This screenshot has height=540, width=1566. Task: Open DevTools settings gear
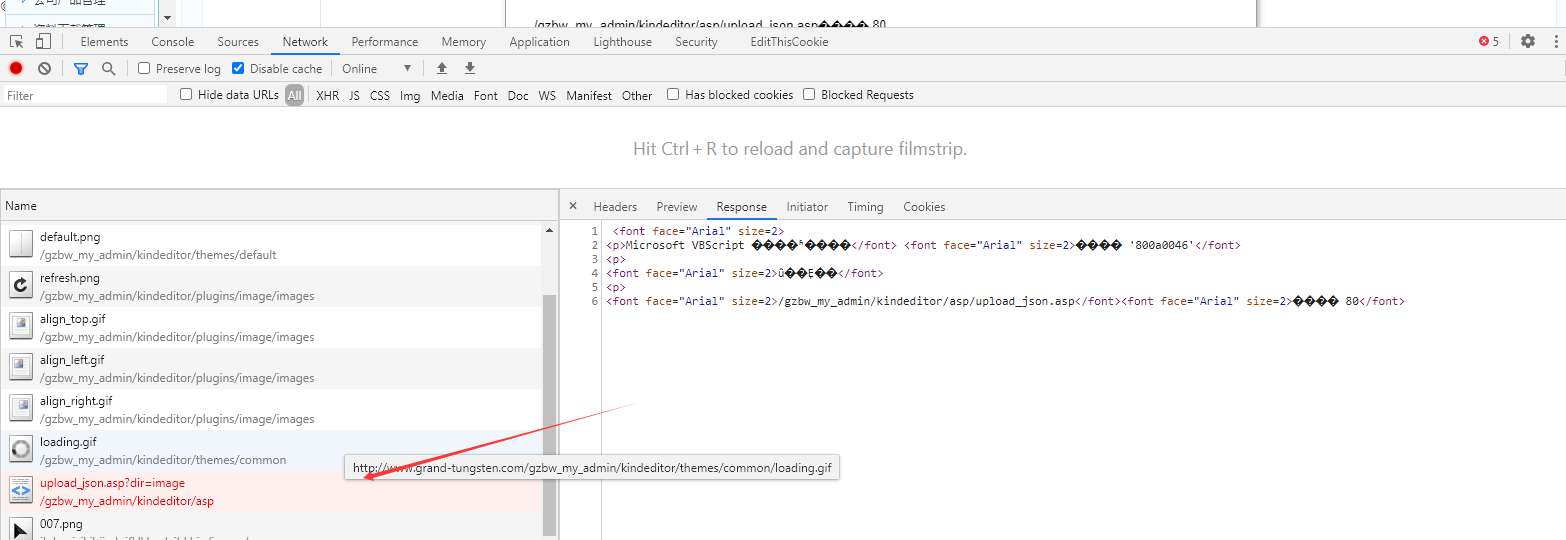1527,41
